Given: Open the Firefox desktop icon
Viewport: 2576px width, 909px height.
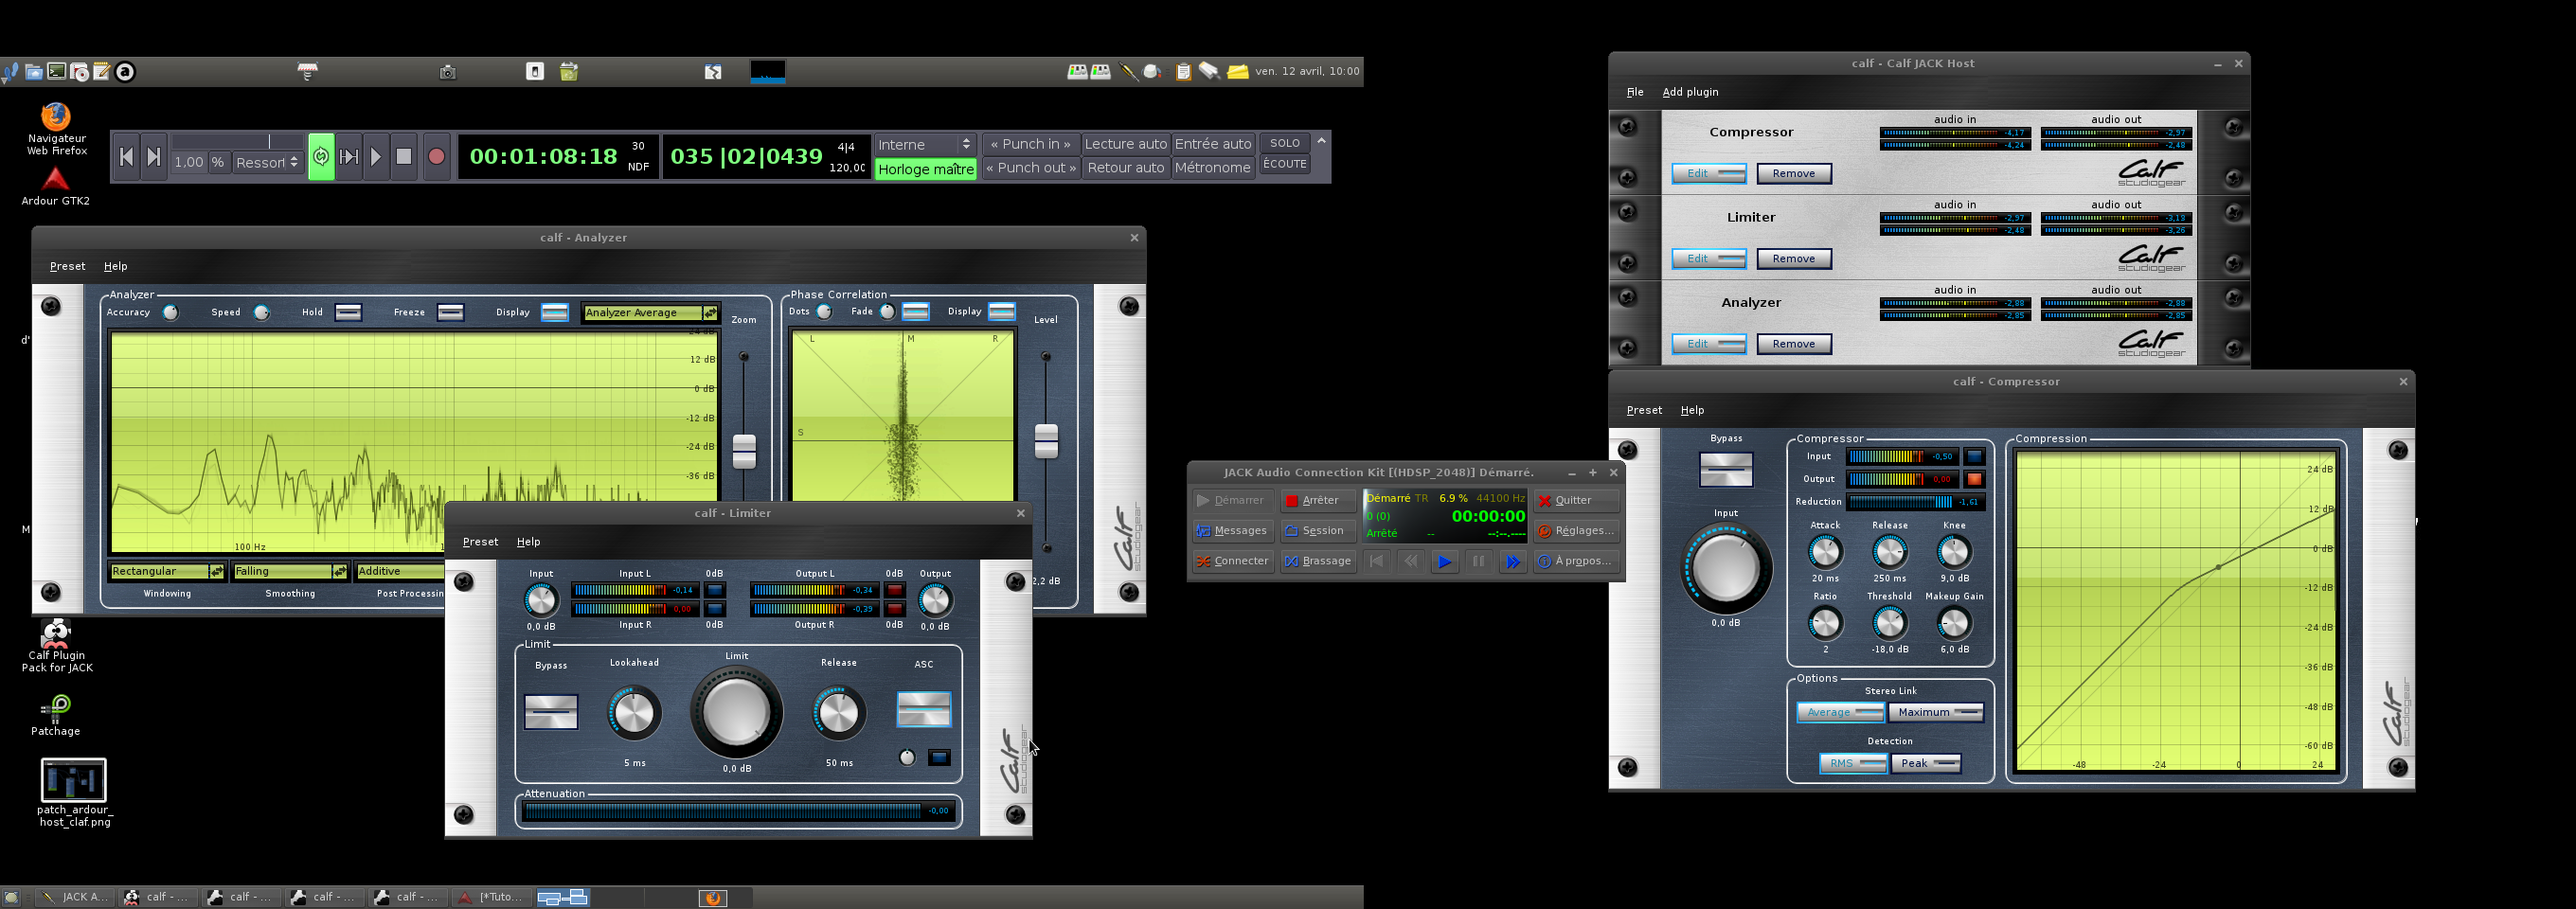Looking at the screenshot, I should tap(56, 129).
